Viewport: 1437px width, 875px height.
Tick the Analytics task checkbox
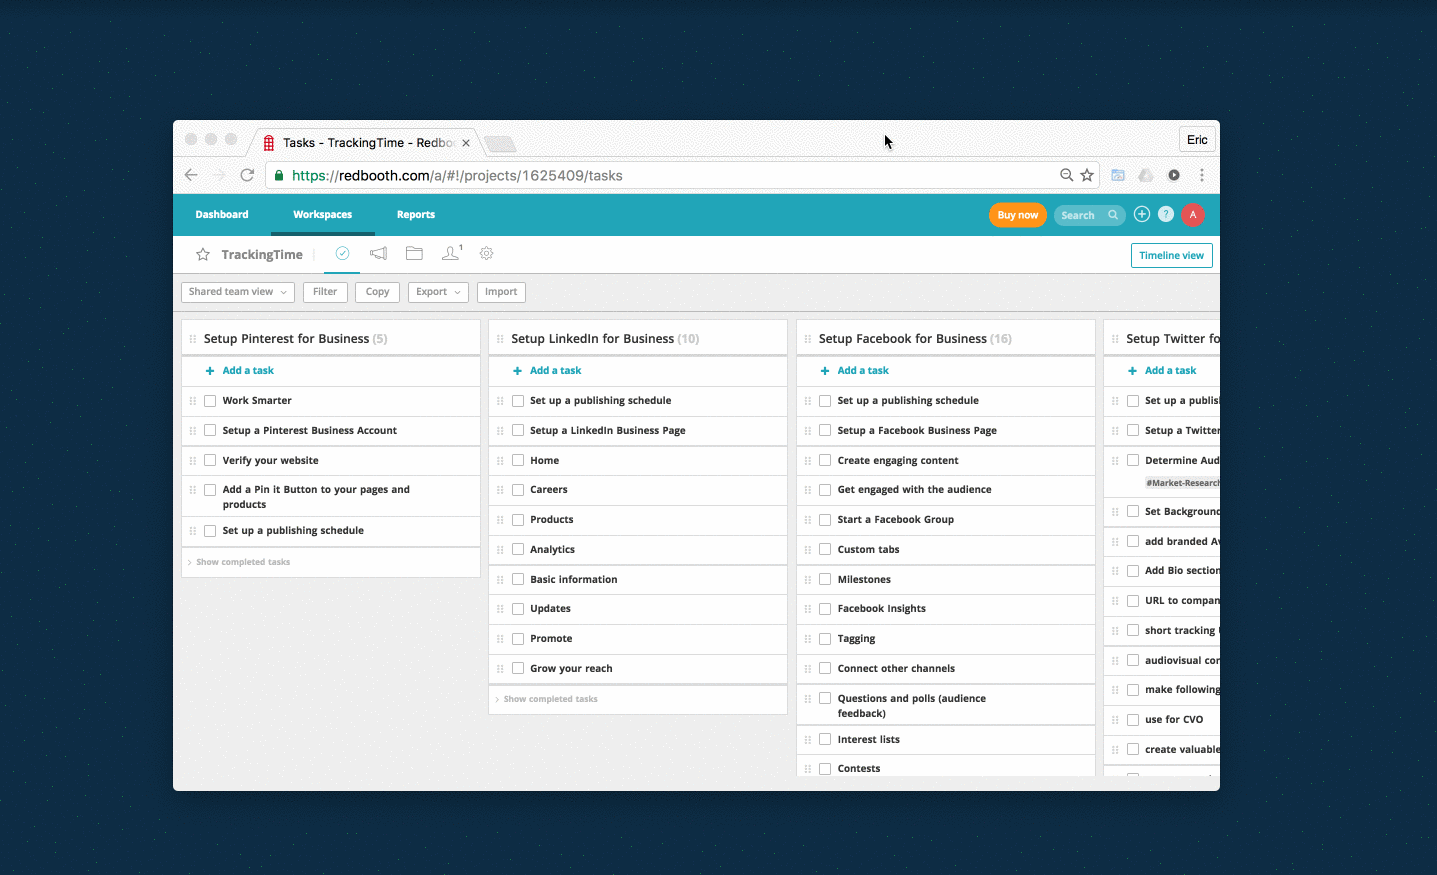[x=518, y=549]
